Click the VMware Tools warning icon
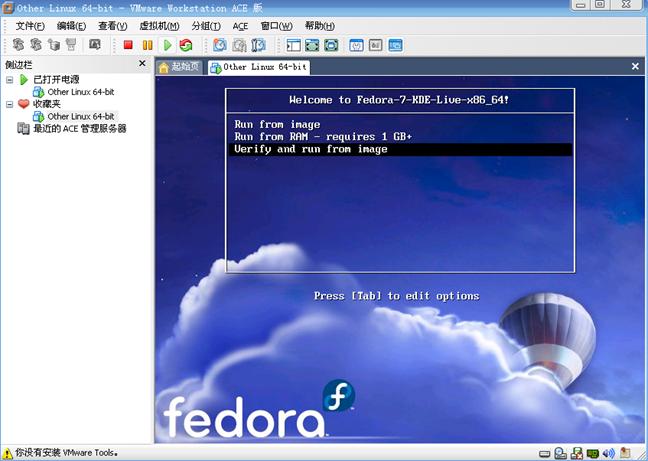This screenshot has height=461, width=648. pyautogui.click(x=7, y=454)
